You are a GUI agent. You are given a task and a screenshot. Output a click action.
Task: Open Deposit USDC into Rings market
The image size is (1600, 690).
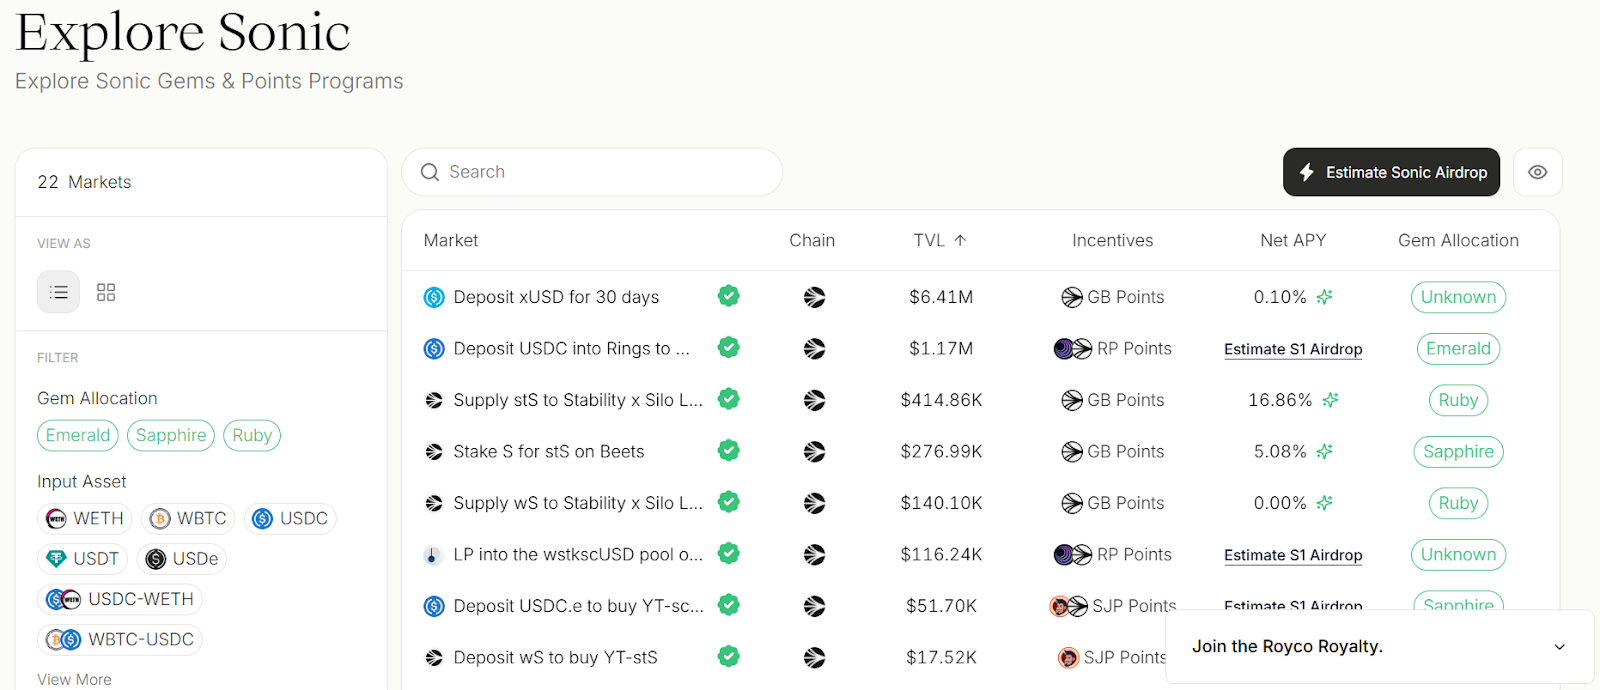571,348
